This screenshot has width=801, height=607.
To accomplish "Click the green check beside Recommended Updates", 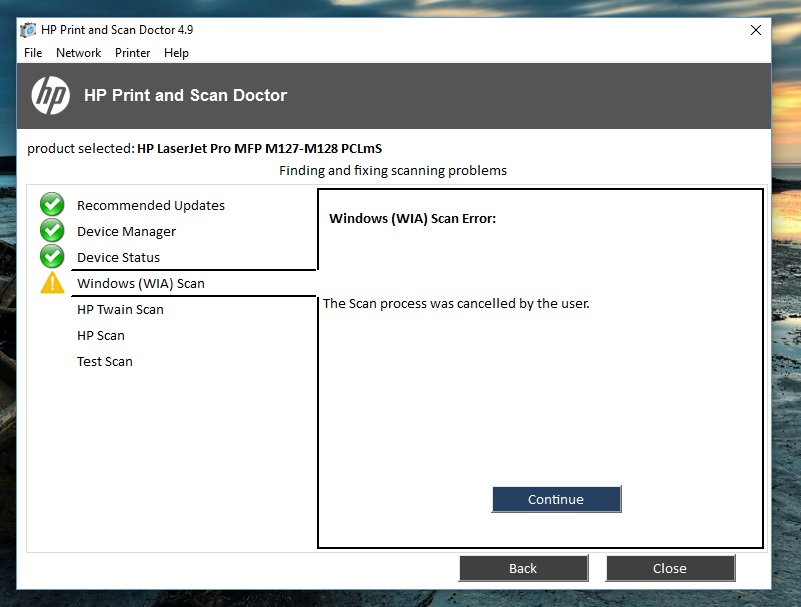I will pos(52,204).
